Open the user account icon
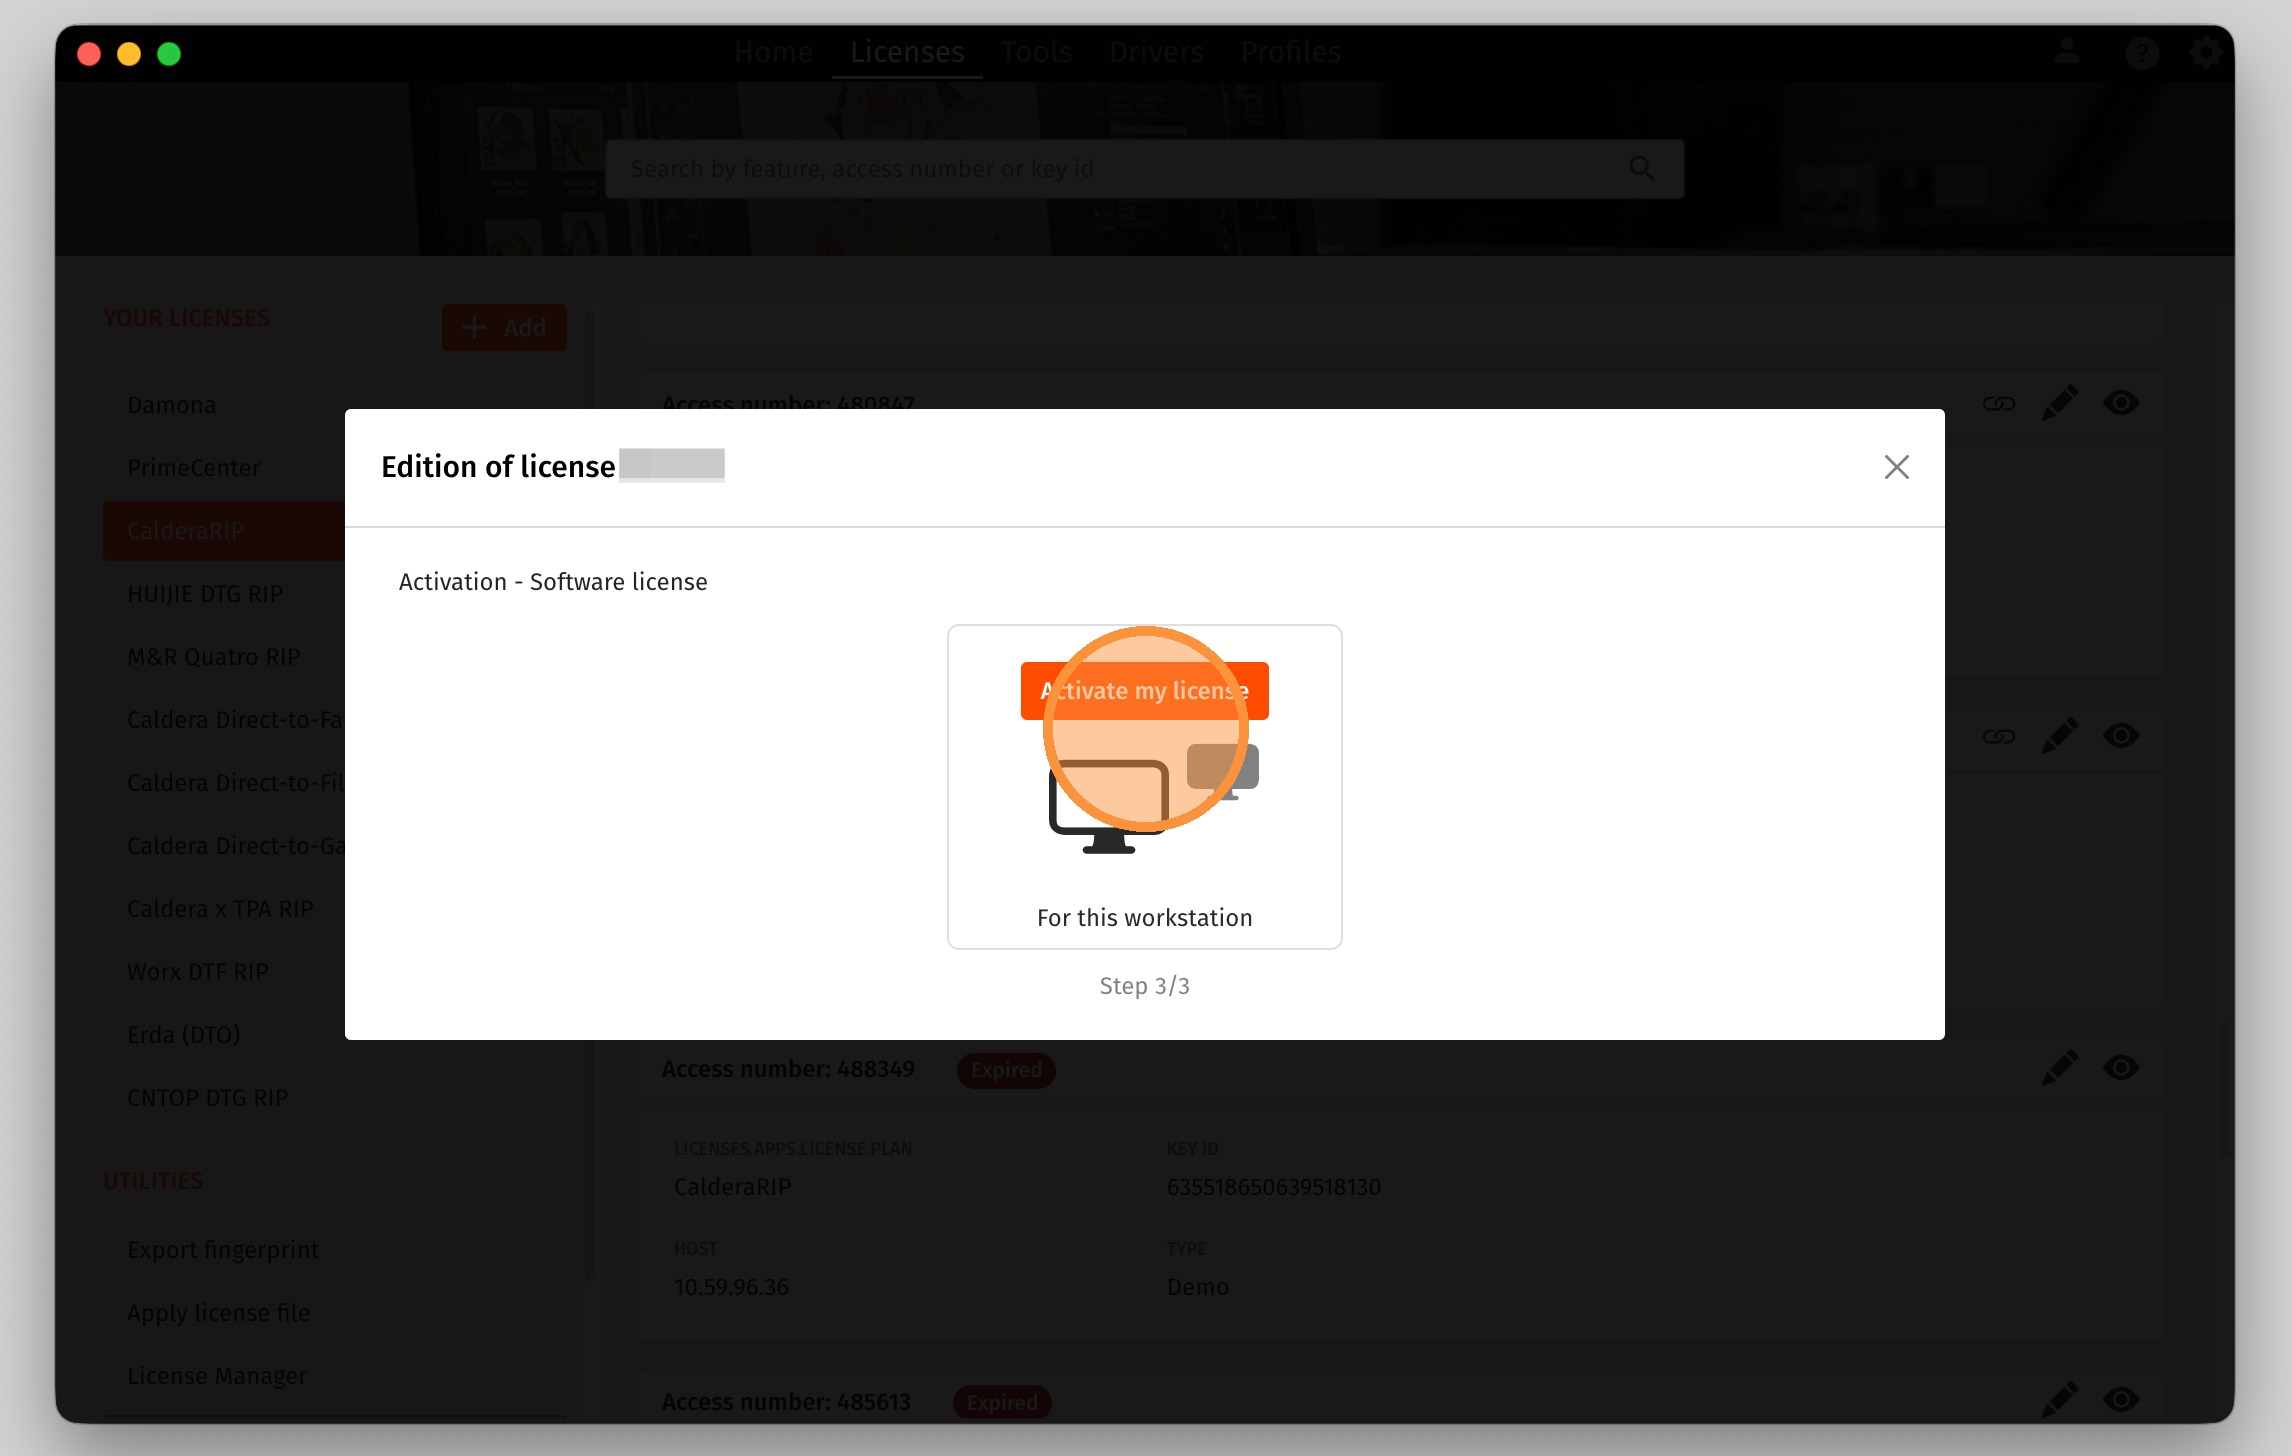2292x1456 pixels. [2067, 52]
